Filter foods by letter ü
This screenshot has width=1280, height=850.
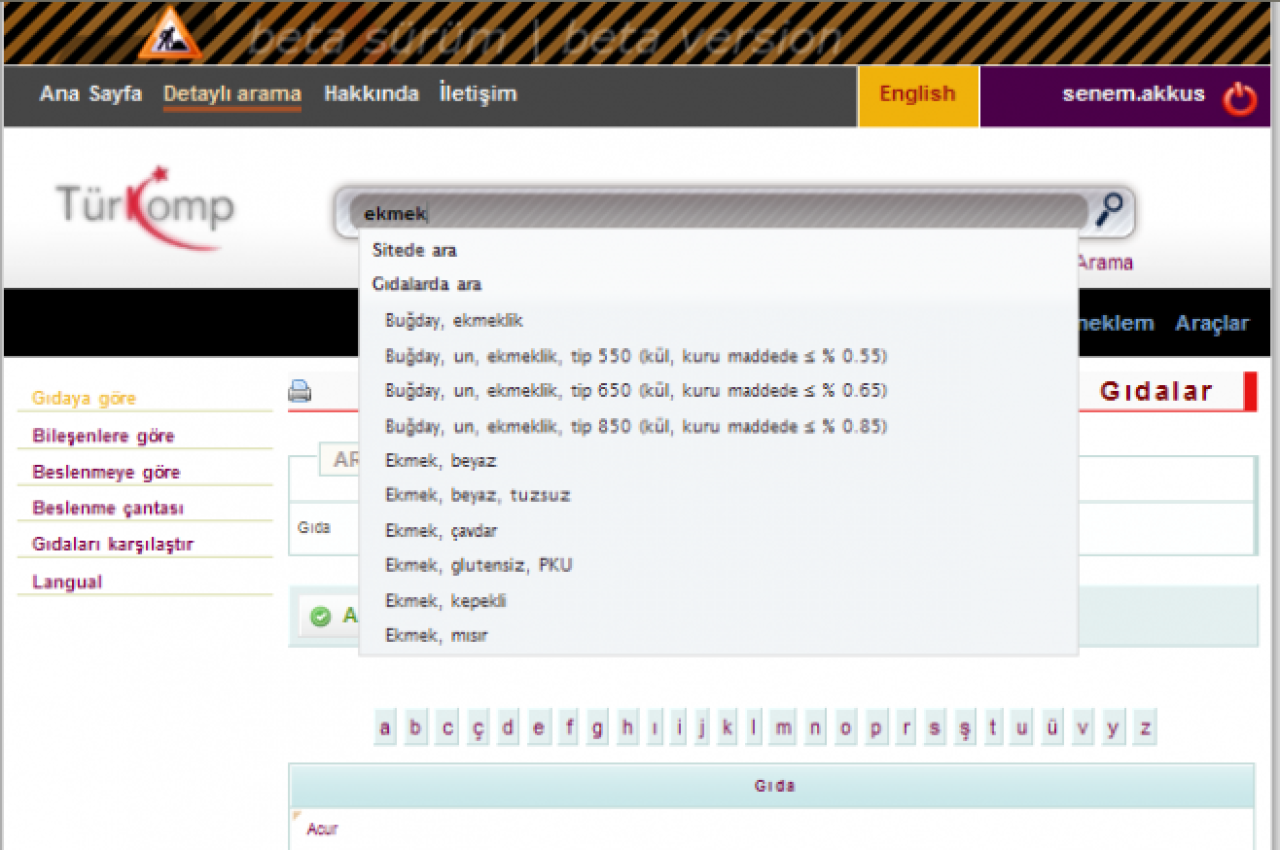tap(1051, 728)
